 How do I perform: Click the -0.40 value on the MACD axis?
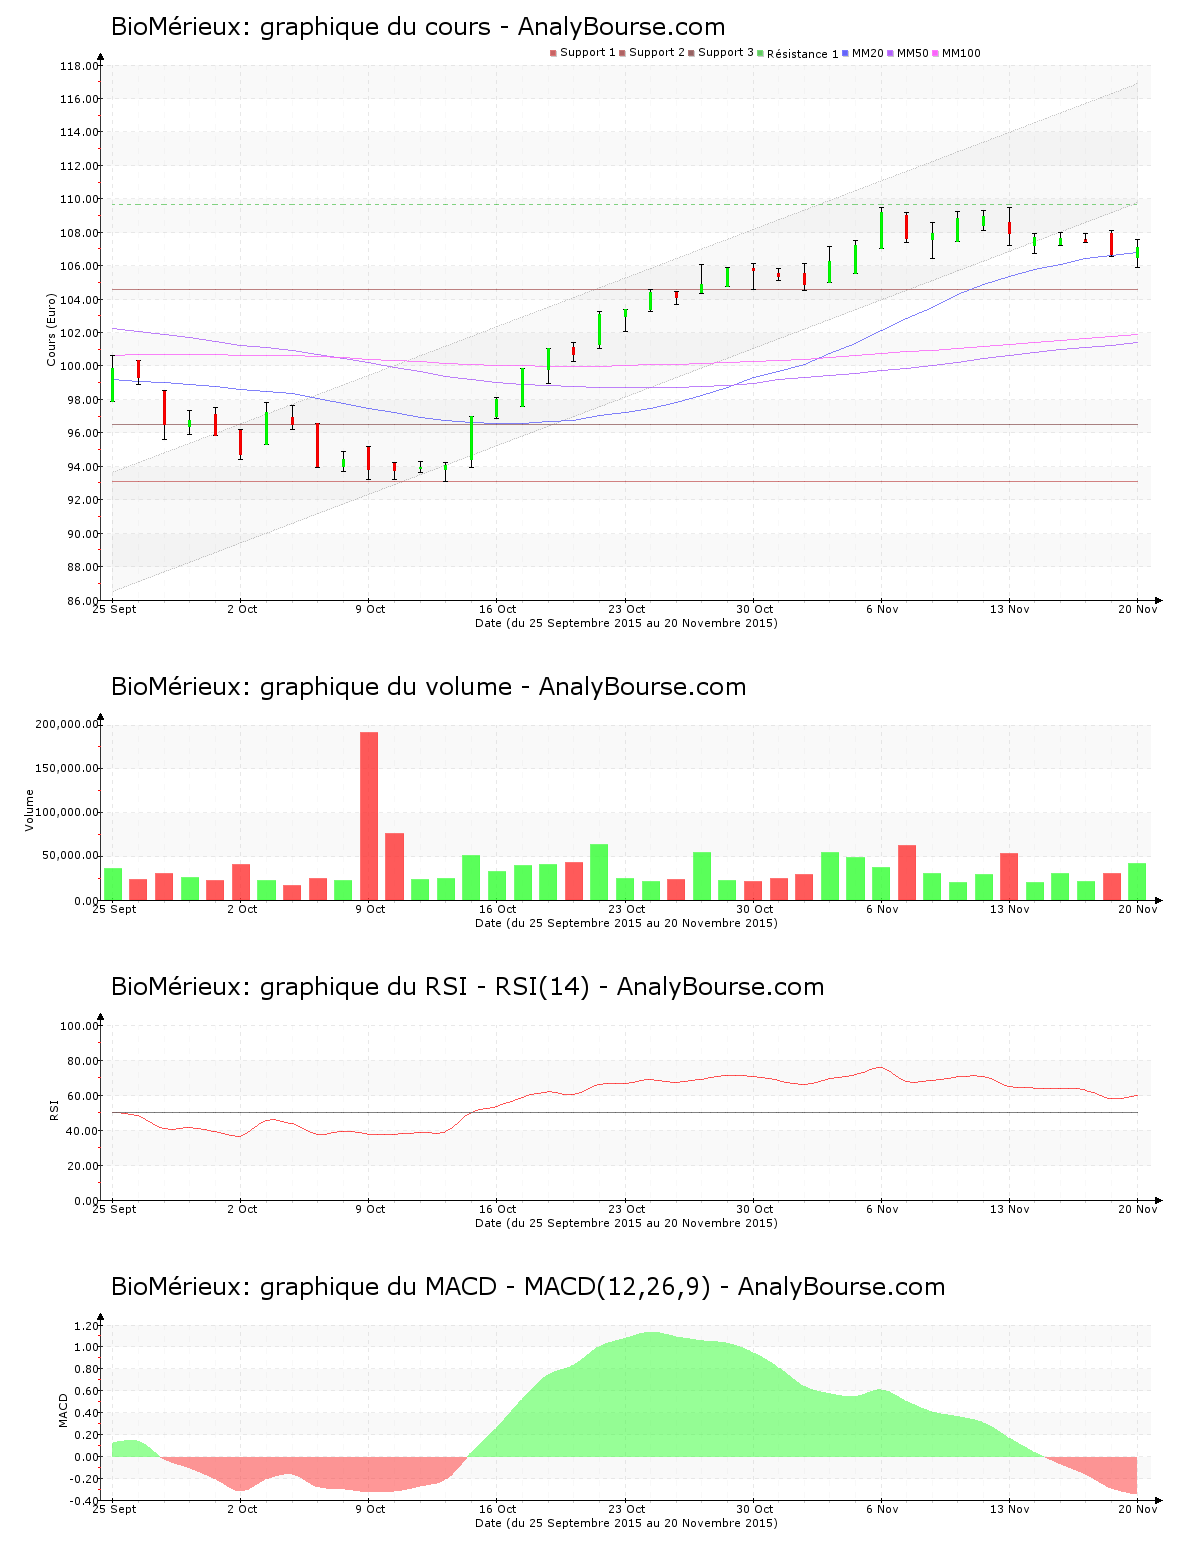84,1501
